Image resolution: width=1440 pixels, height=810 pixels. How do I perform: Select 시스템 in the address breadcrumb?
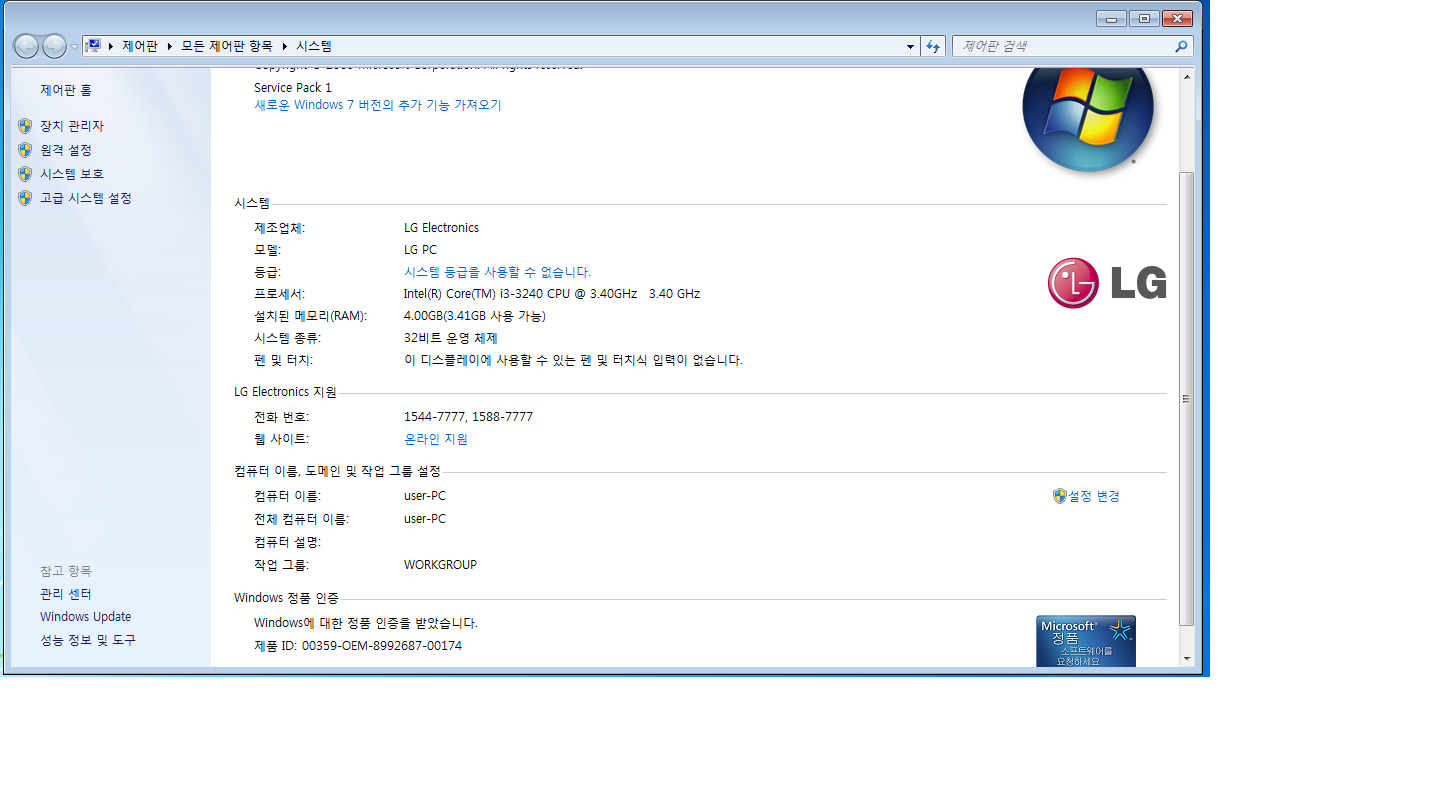pos(313,46)
